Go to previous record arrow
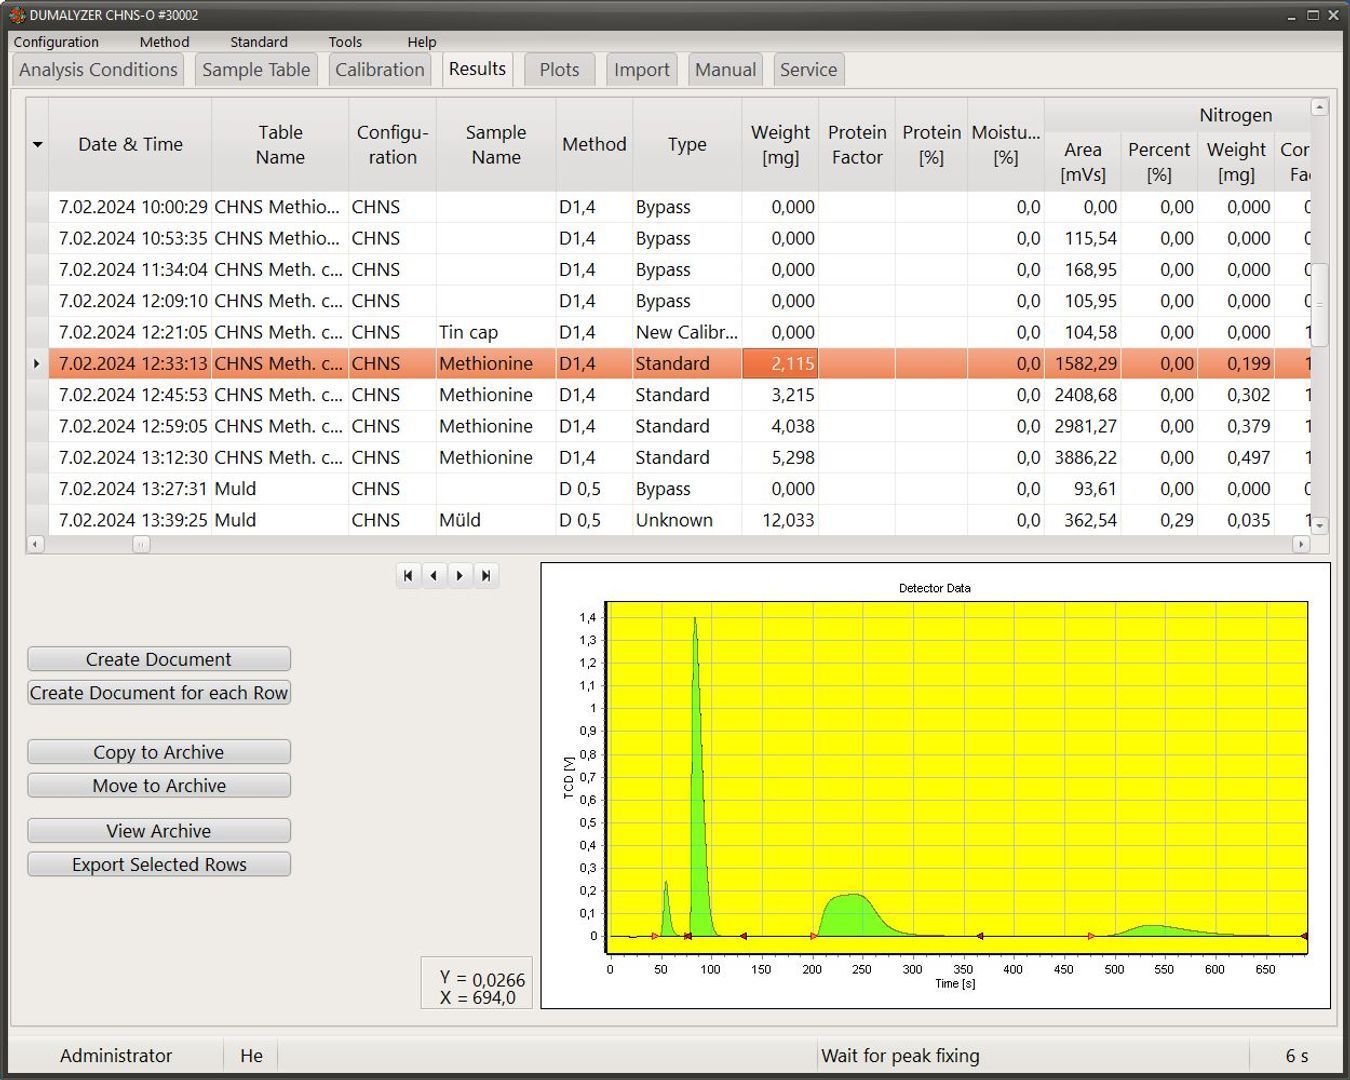This screenshot has height=1080, width=1350. (433, 575)
